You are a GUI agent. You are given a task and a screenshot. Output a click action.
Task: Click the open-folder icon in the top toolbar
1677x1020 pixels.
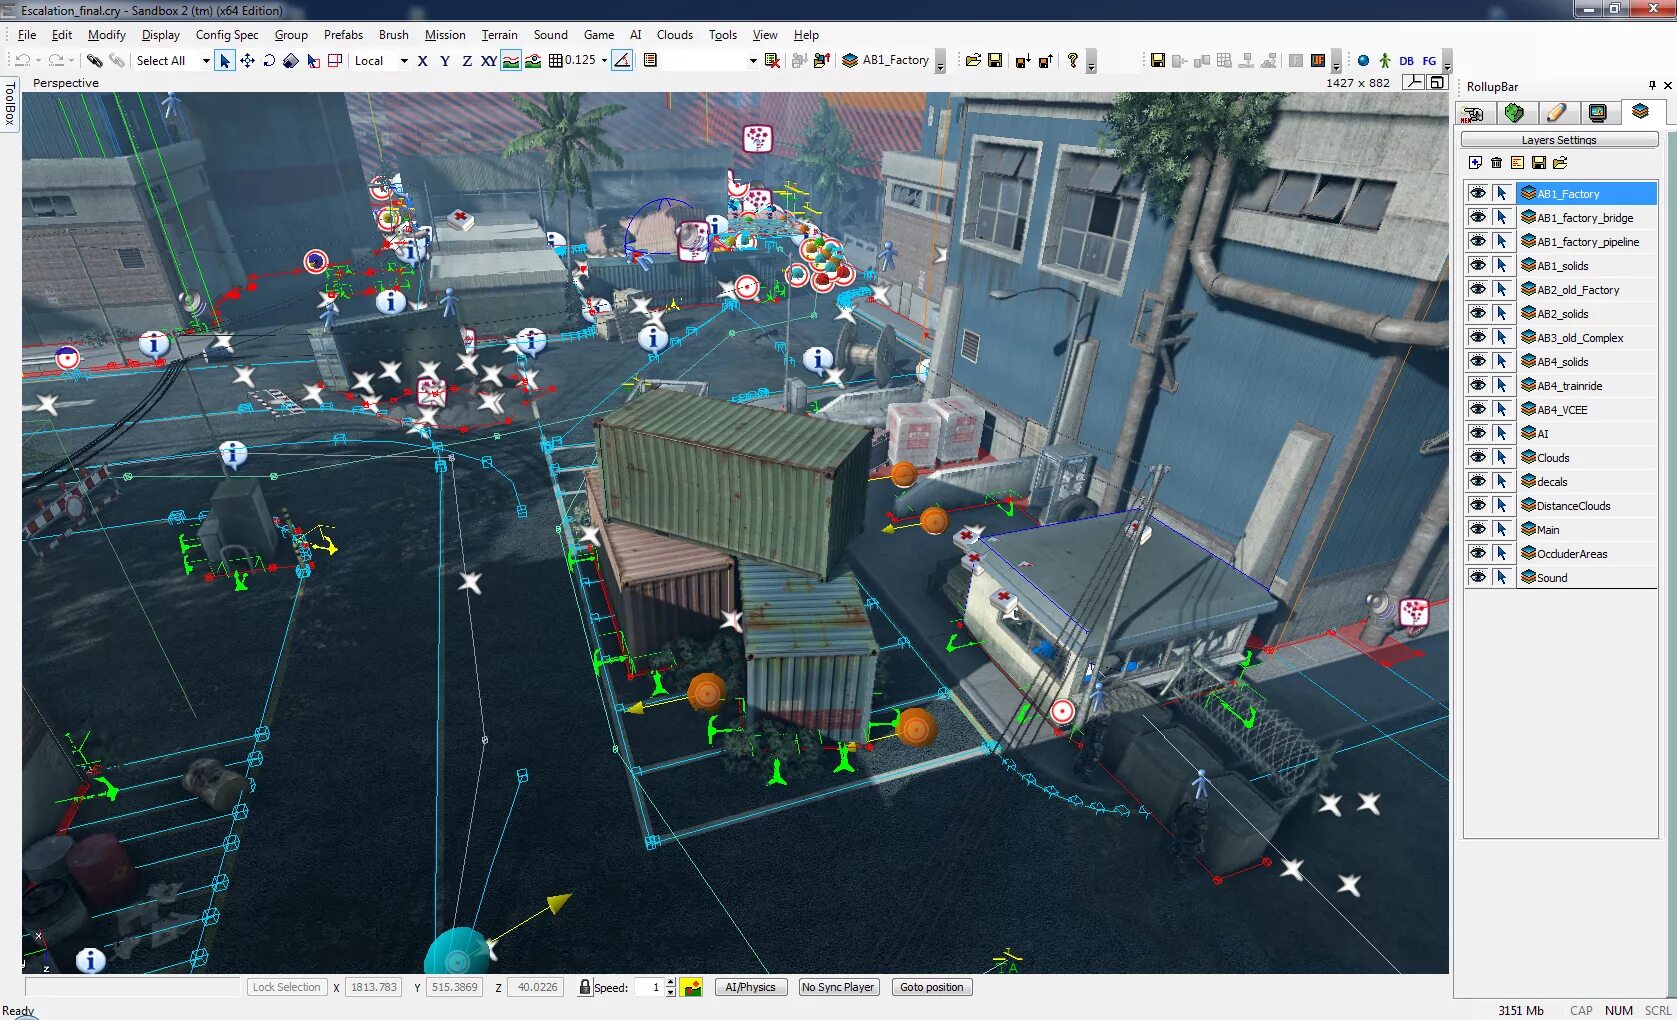click(x=973, y=60)
